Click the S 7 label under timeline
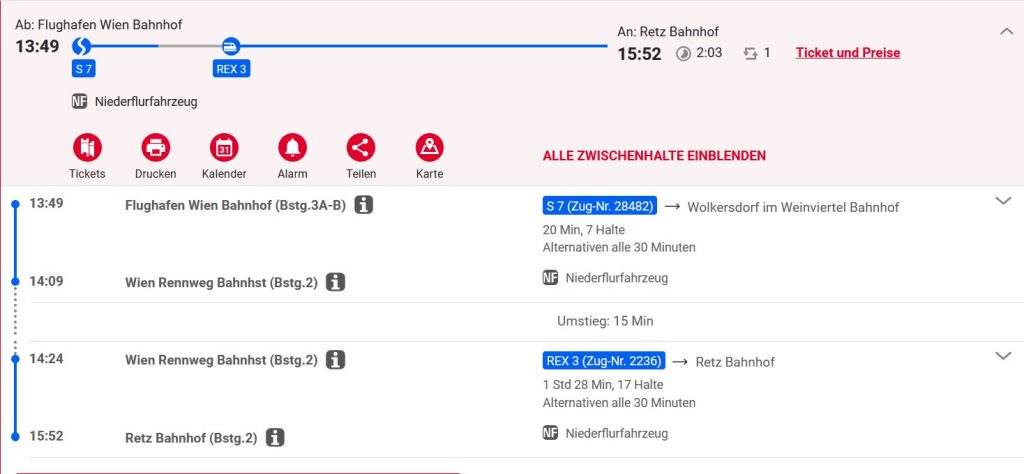The image size is (1024, 474). click(84, 69)
